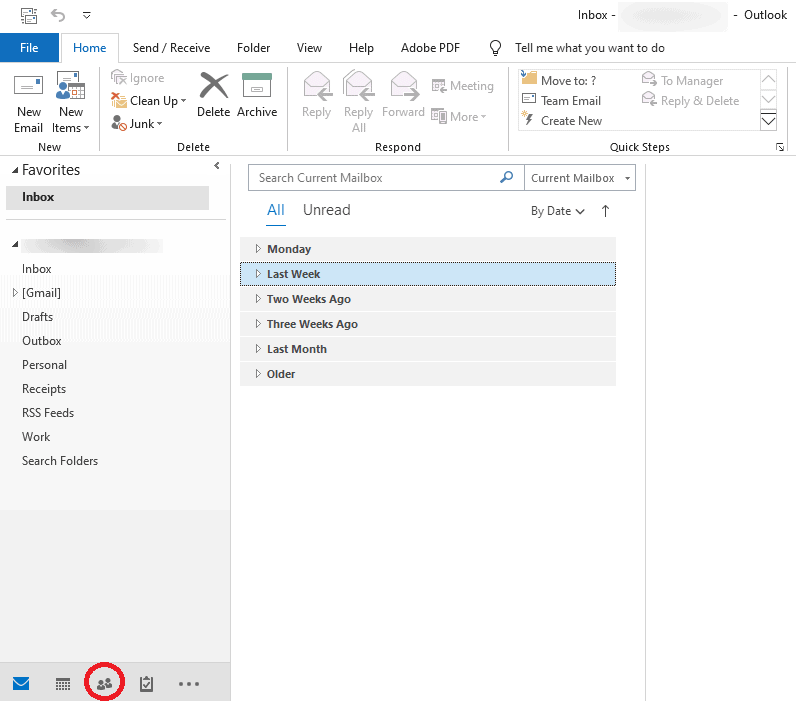Screen dimensions: 796x701
Task: Open People view from bottom navigation
Action: coord(105,684)
